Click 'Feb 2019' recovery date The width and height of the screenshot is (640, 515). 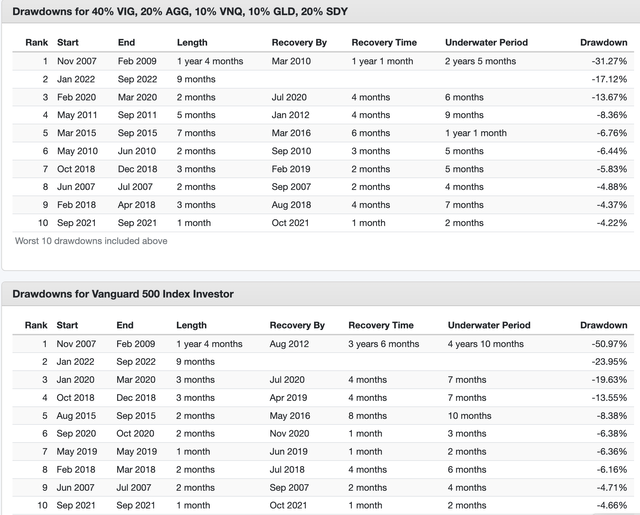click(291, 169)
